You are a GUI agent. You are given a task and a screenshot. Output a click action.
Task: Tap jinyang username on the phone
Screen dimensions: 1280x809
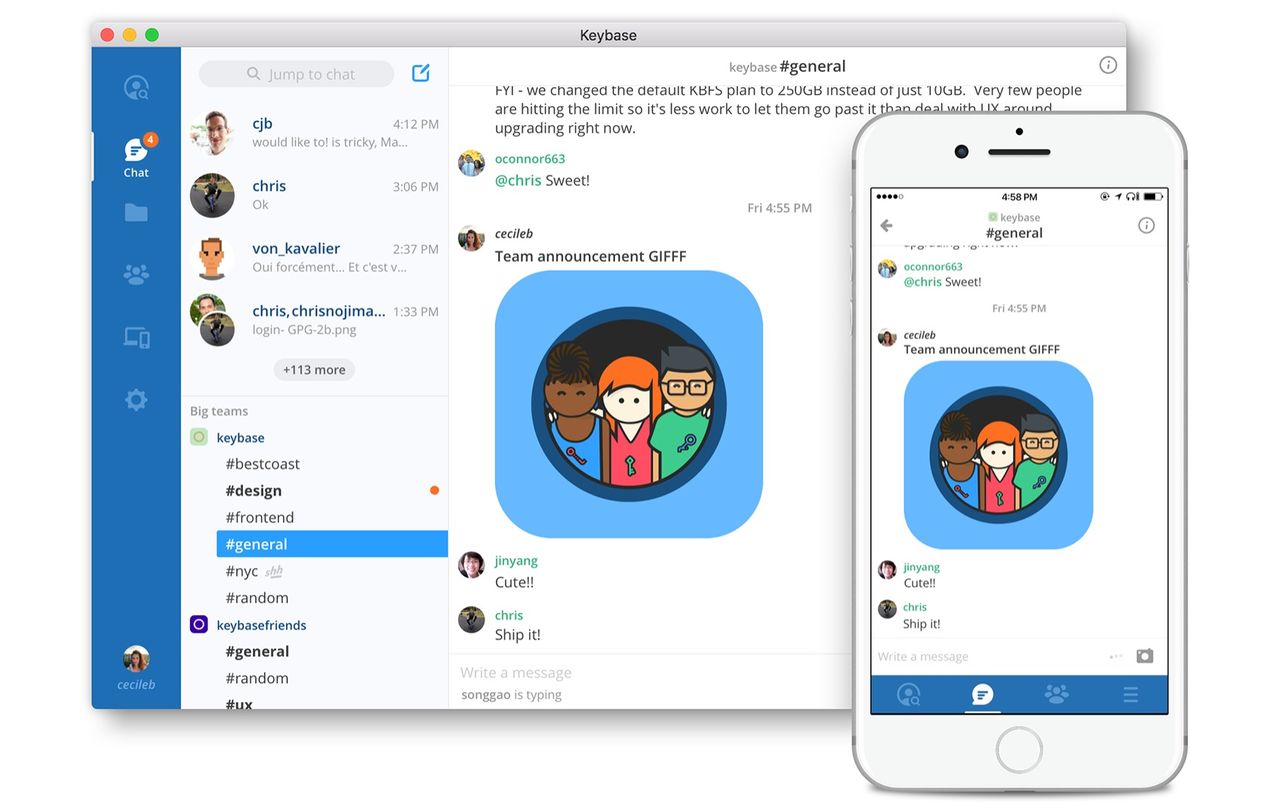point(922,567)
